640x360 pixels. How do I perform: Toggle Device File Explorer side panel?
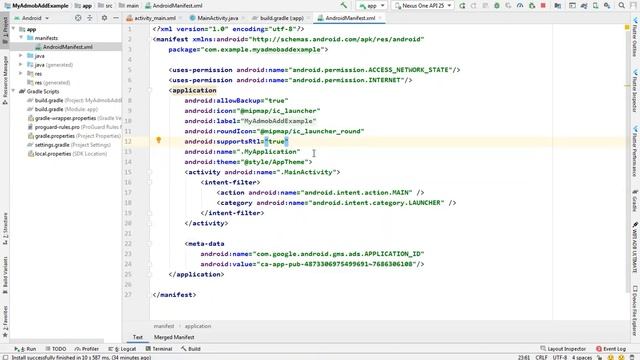(635, 311)
